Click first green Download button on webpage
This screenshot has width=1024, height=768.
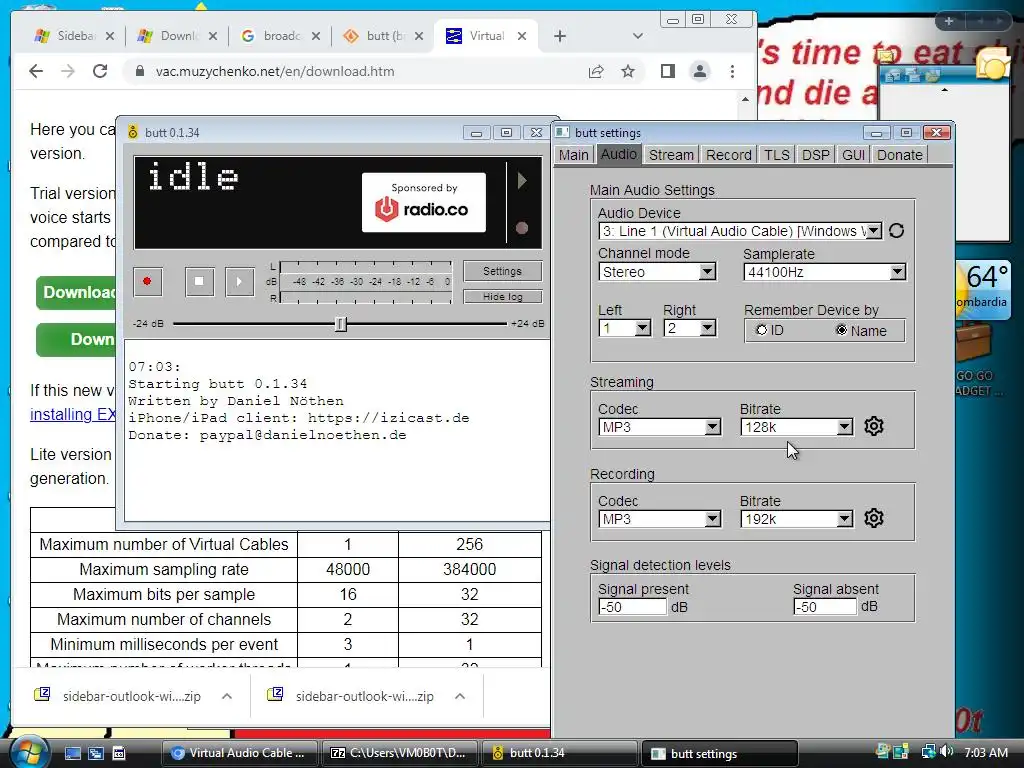click(76, 293)
